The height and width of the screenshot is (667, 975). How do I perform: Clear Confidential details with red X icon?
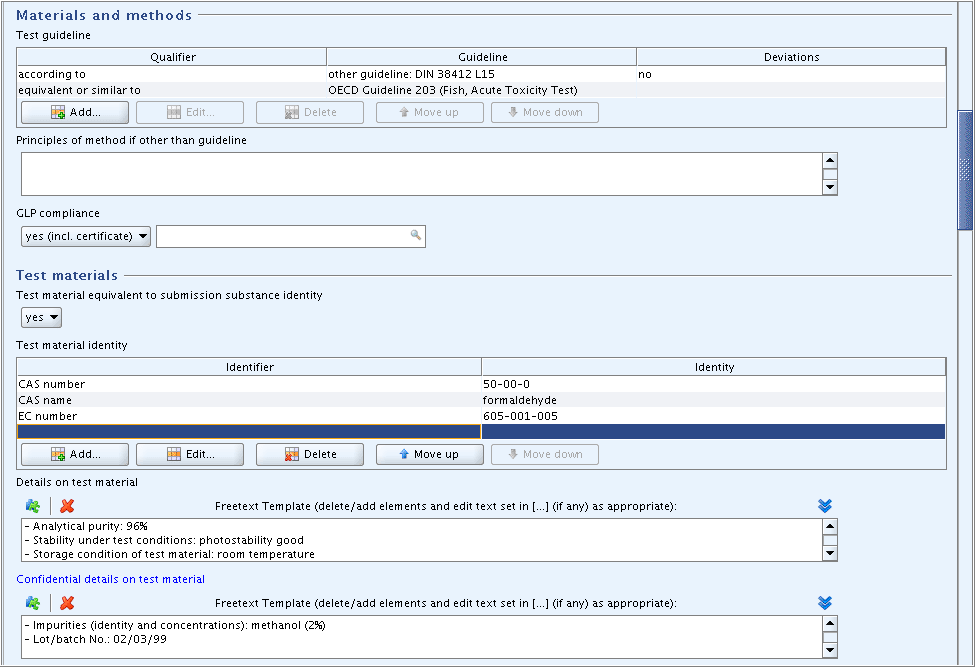[67, 603]
